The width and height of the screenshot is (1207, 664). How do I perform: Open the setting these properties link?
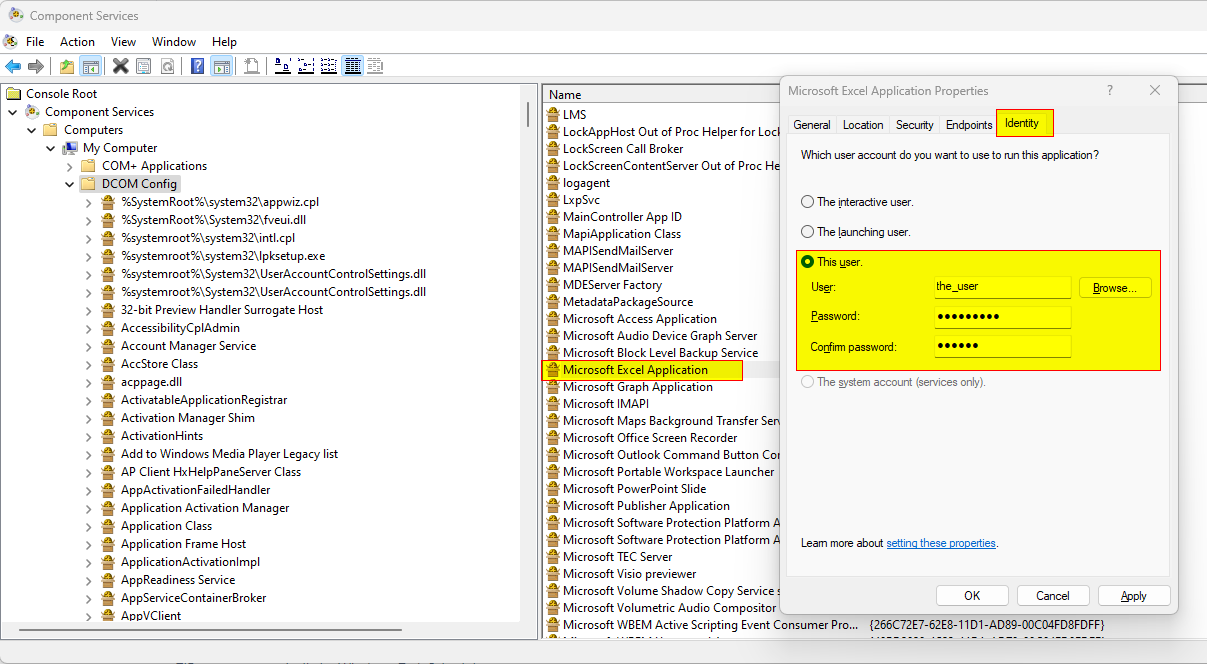coord(941,543)
